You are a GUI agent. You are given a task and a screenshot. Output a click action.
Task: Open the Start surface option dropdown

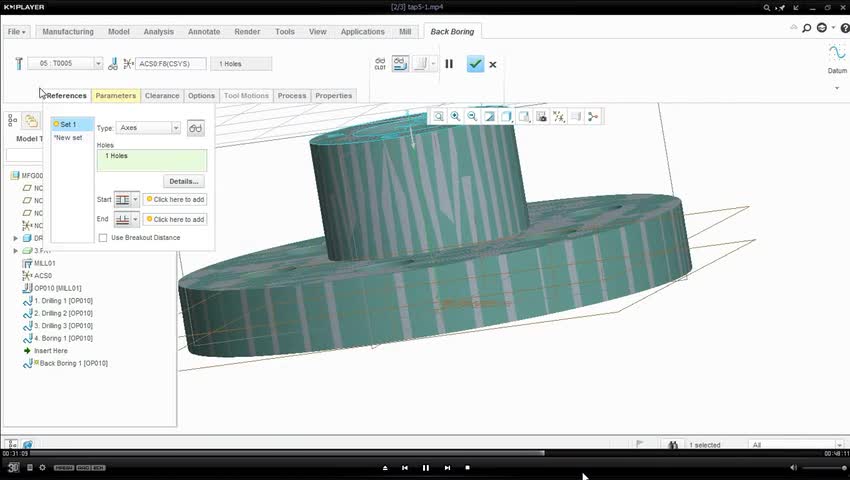click(x=135, y=200)
